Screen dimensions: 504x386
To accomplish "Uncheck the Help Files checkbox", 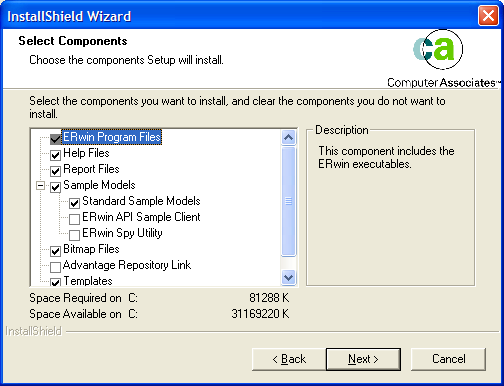I will coord(55,155).
